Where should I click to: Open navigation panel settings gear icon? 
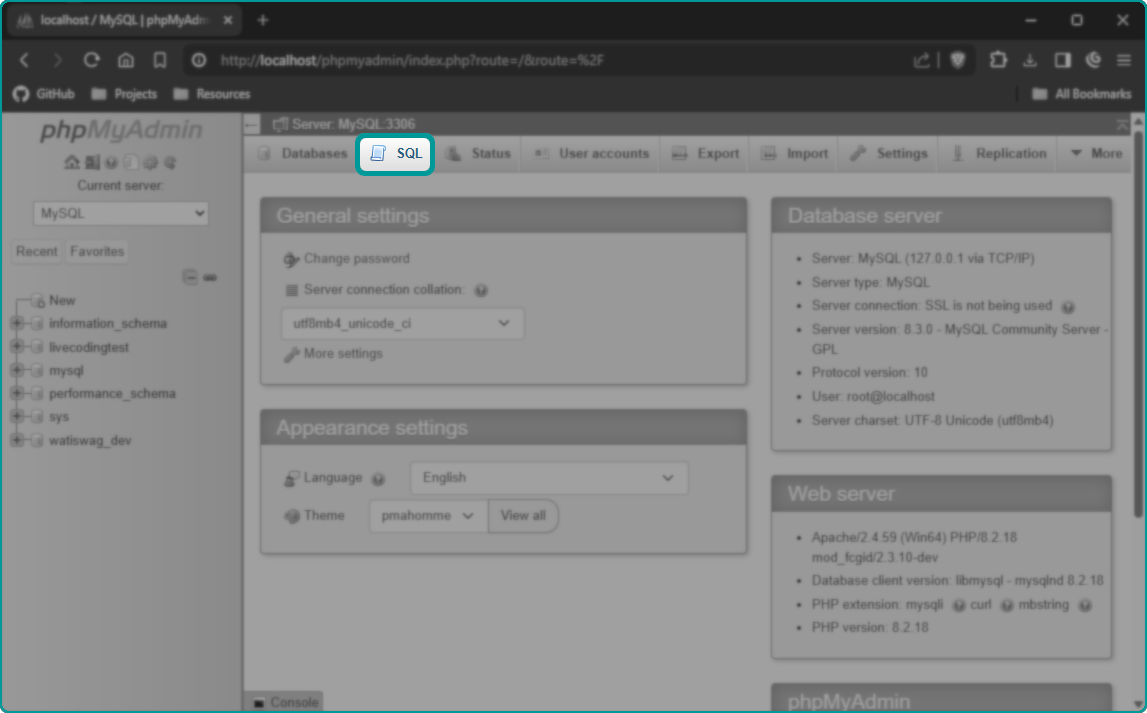coord(151,162)
